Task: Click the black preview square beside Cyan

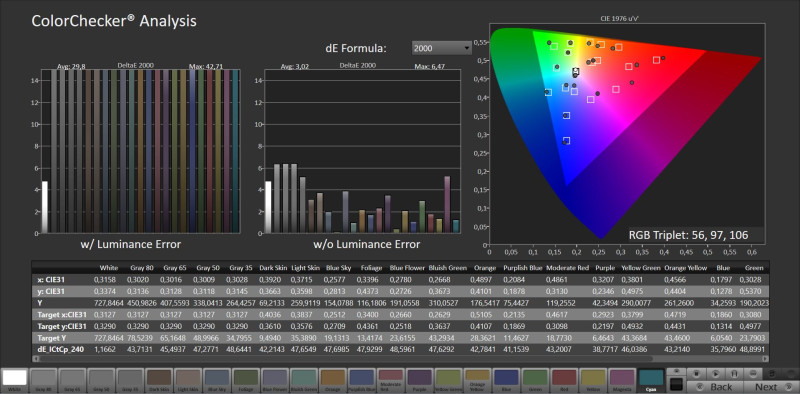Action: pos(677,384)
